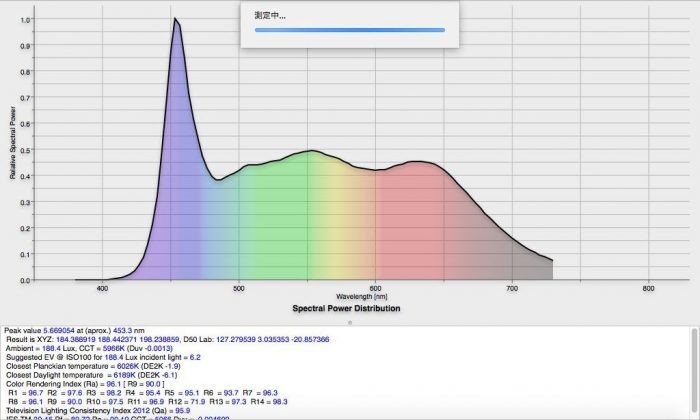Click the measuring progress bar

click(x=349, y=30)
